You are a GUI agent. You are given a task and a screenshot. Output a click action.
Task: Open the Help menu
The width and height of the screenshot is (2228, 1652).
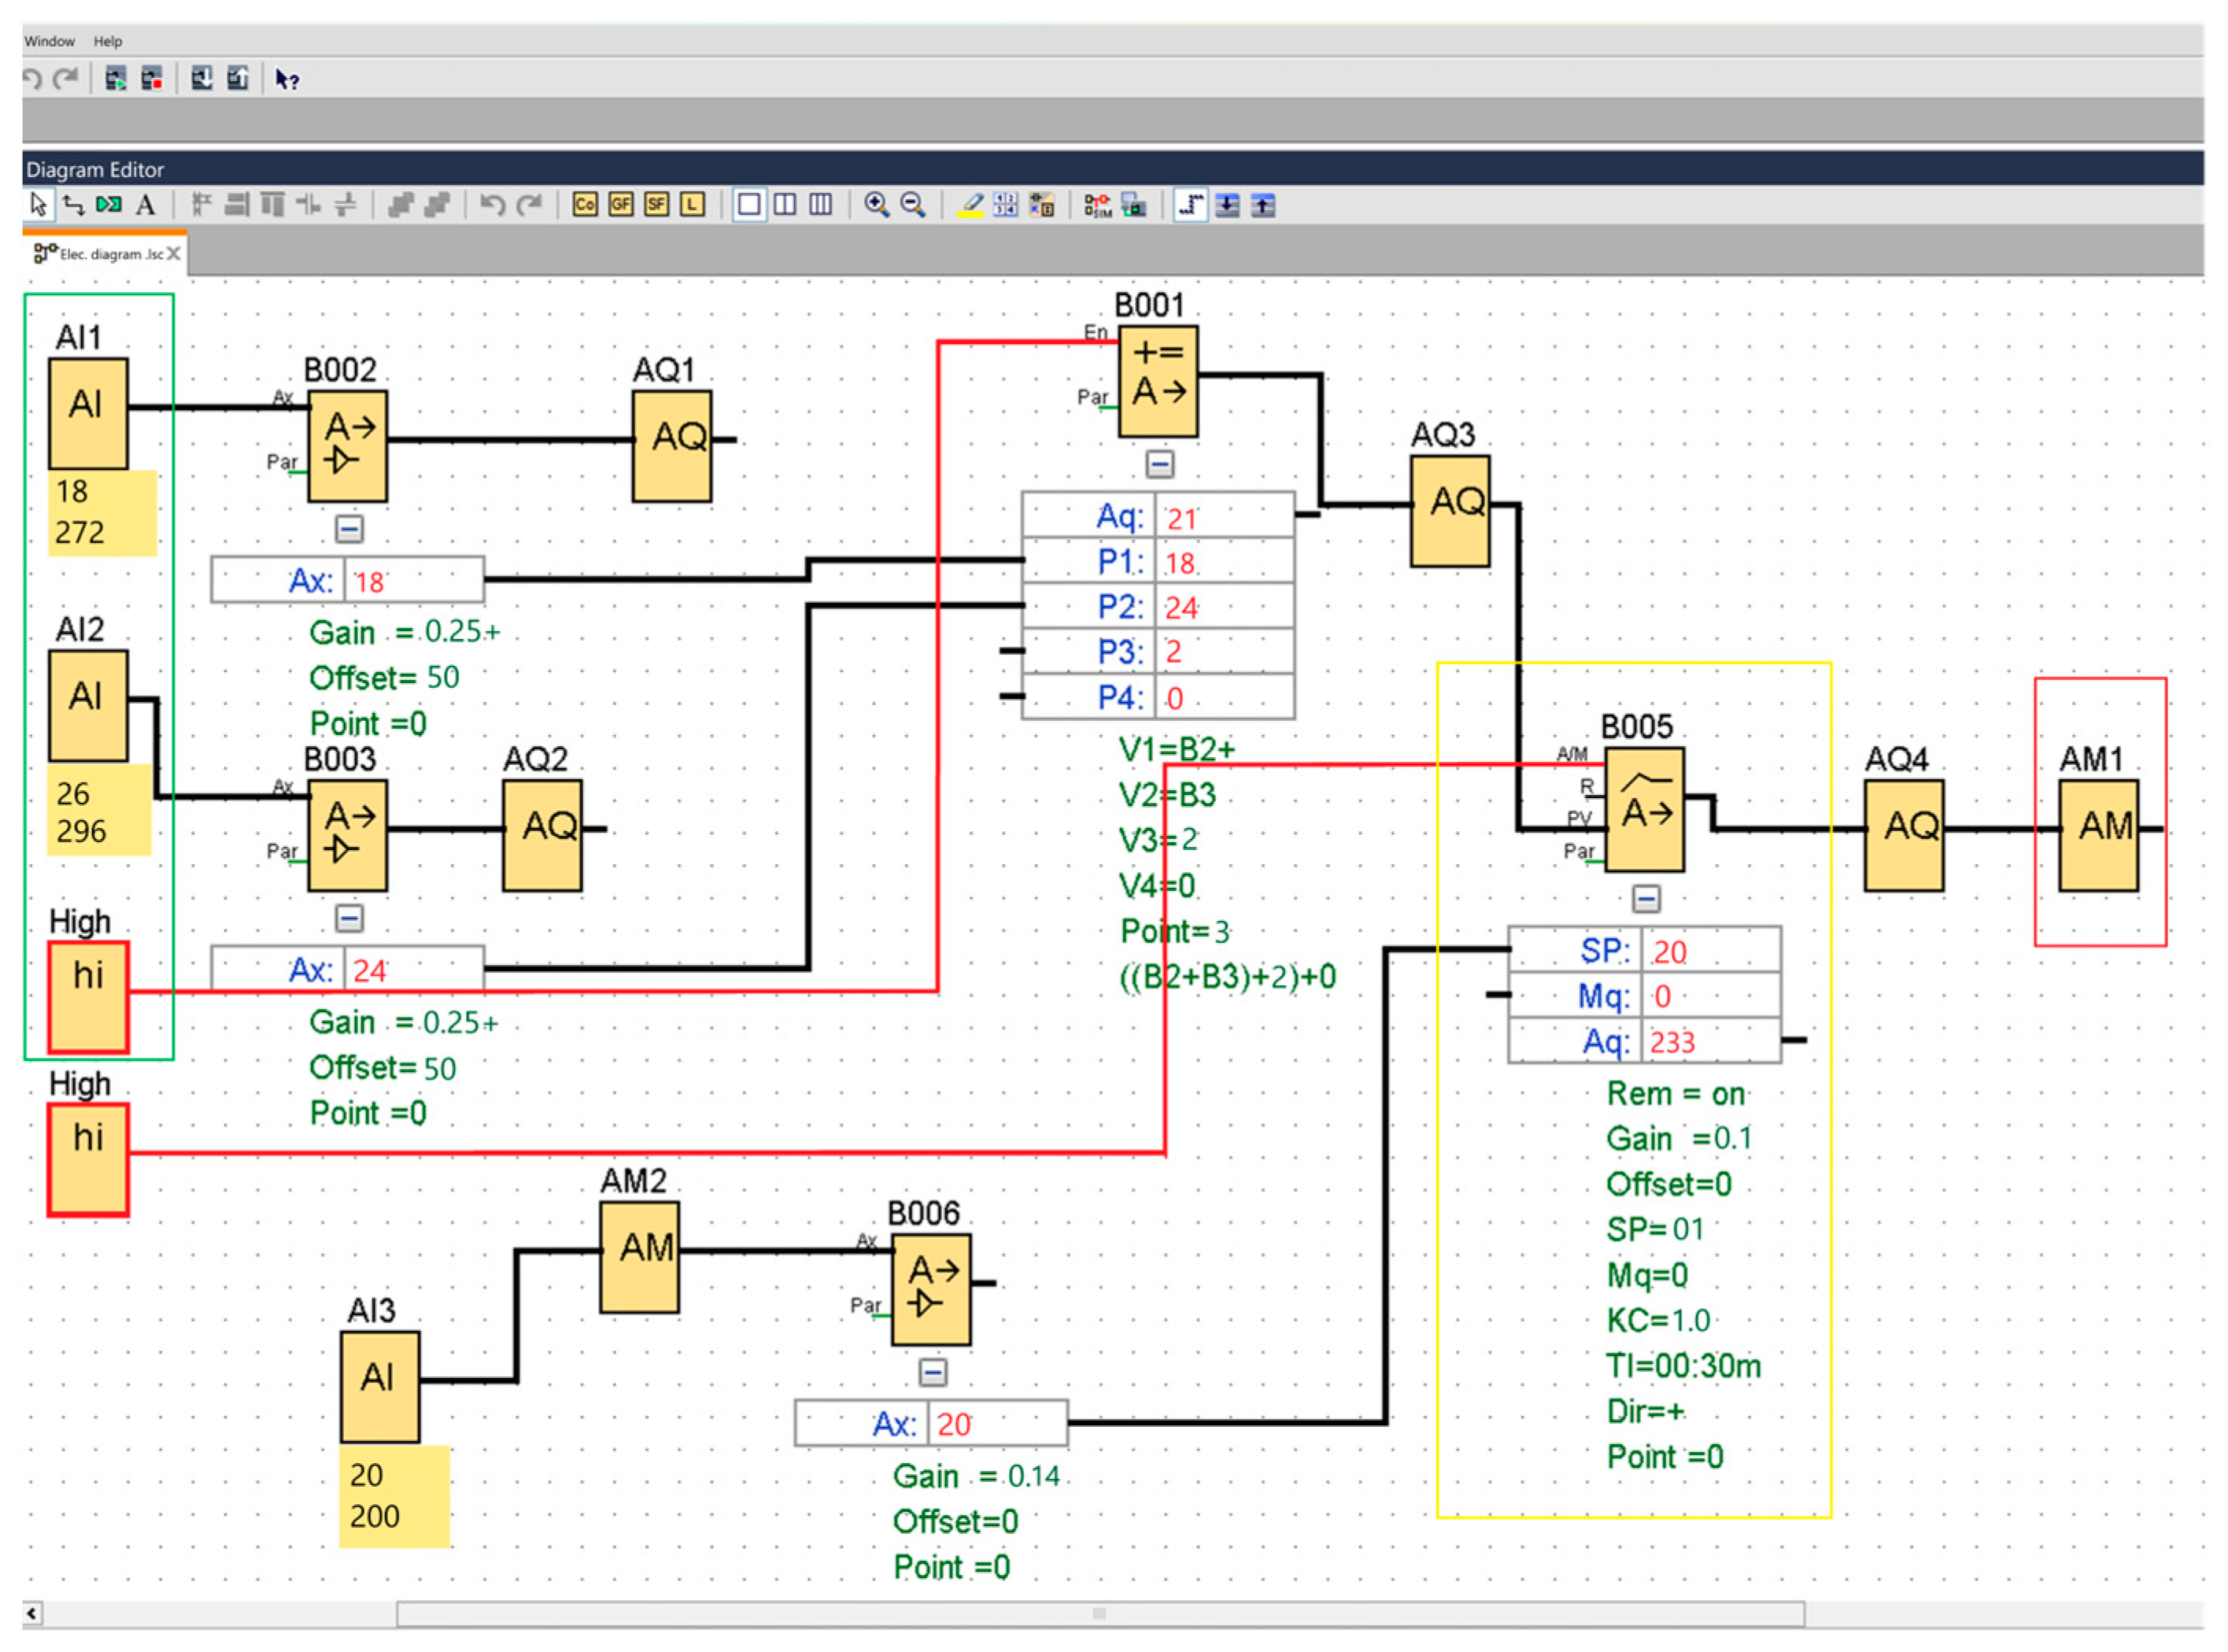click(108, 41)
